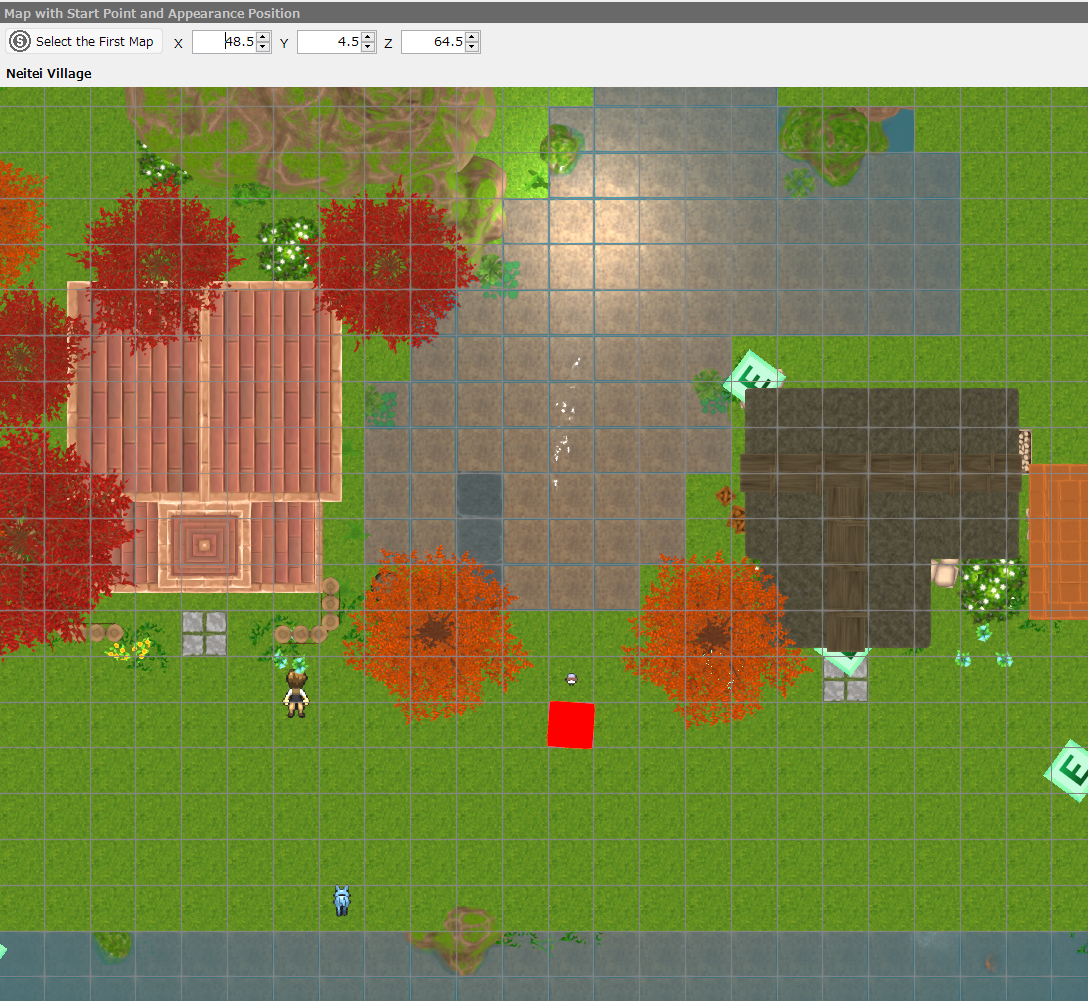Image resolution: width=1088 pixels, height=1001 pixels.
Task: Increase the Y value with up arrow
Action: (x=368, y=37)
